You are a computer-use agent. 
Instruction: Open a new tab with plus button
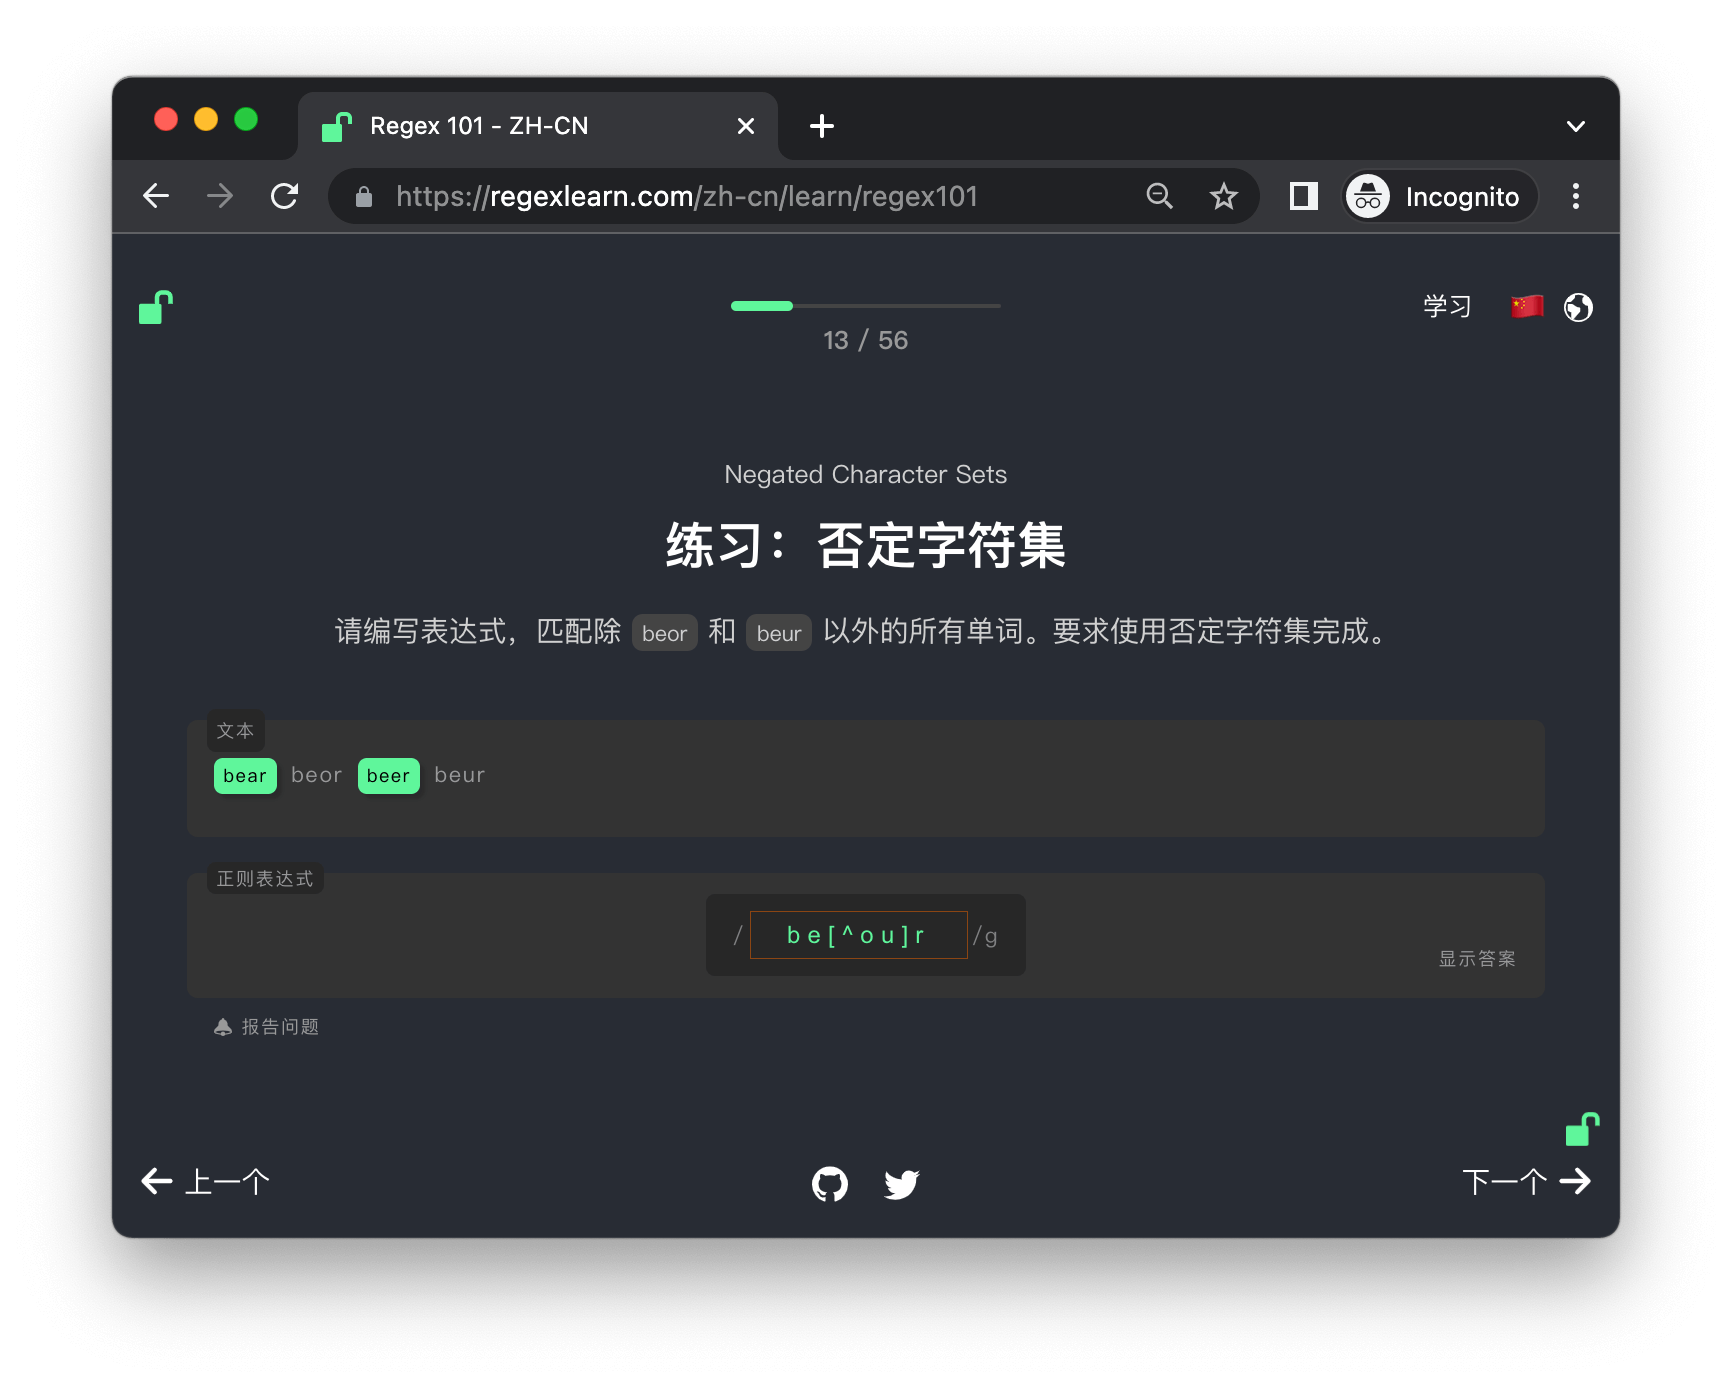point(822,126)
